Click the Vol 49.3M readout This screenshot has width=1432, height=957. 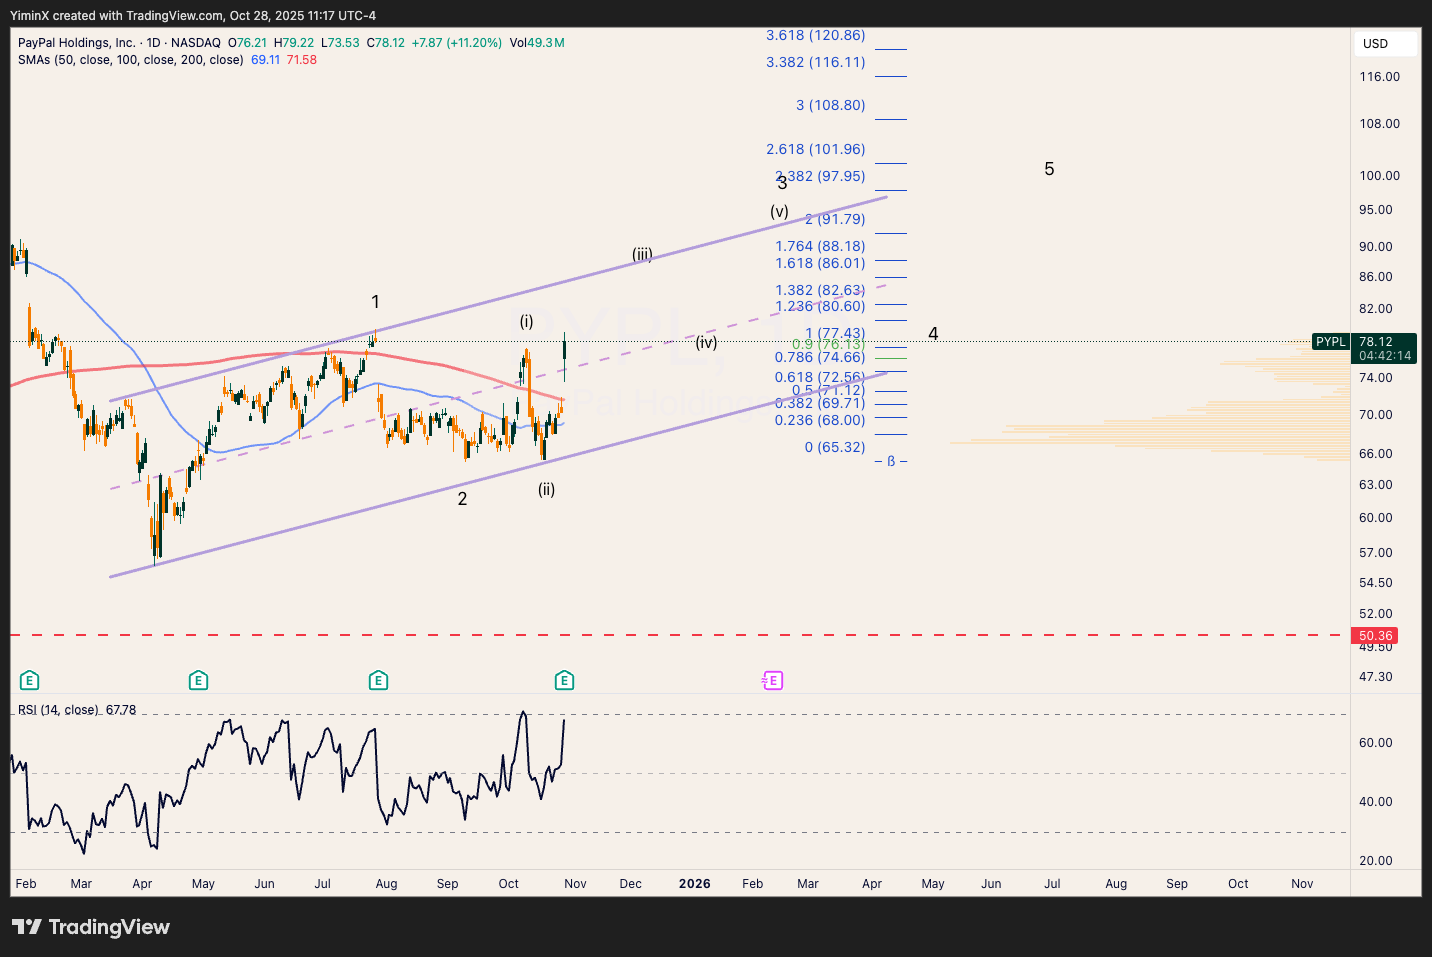(537, 43)
